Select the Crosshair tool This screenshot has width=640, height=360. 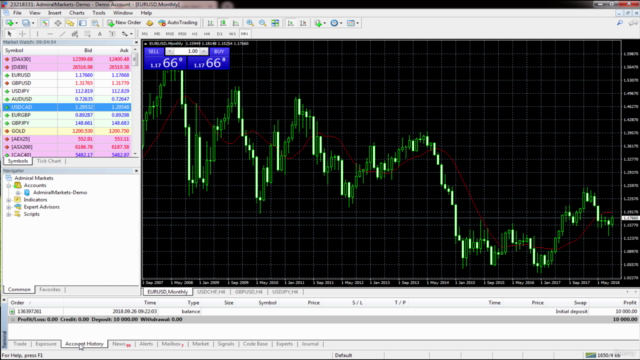(22, 34)
